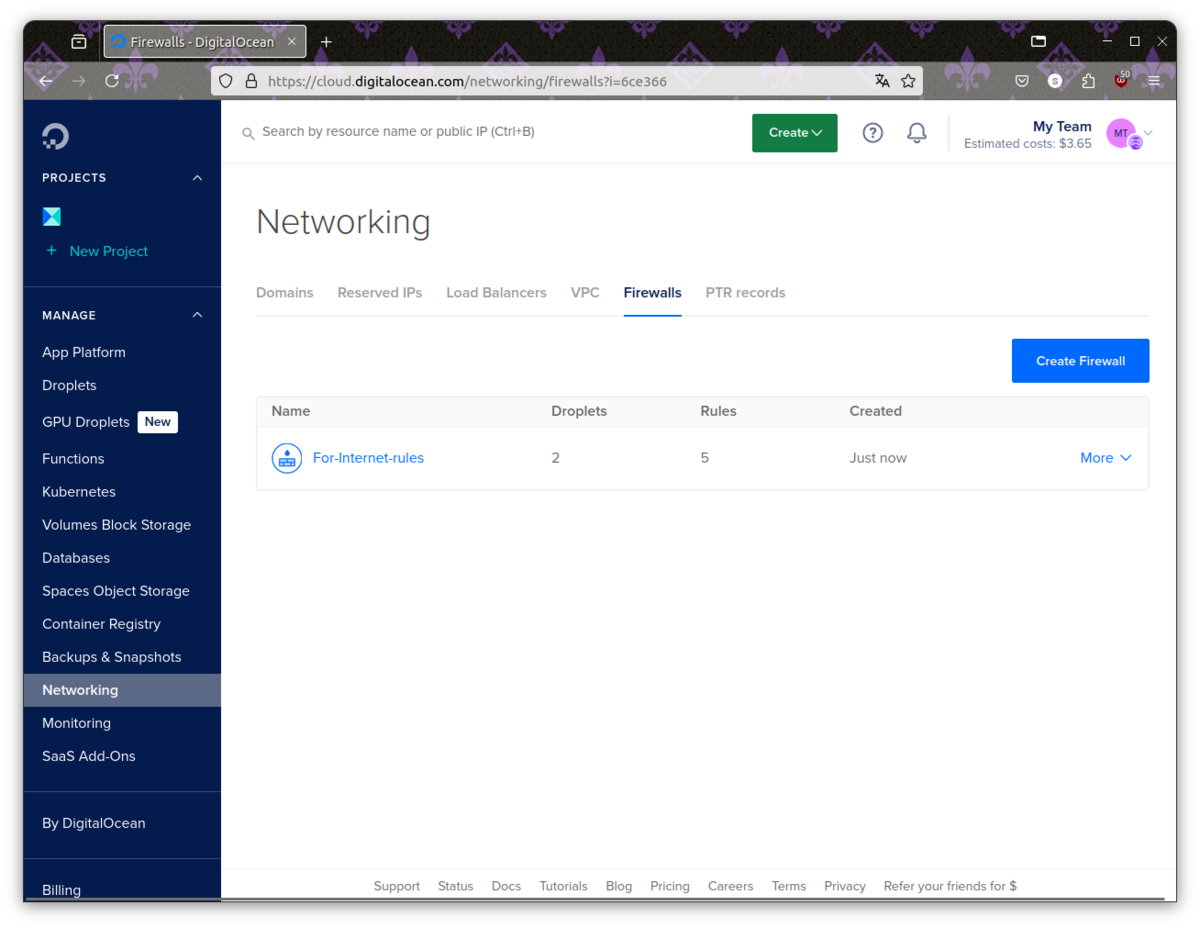The width and height of the screenshot is (1200, 928).
Task: Open the Pocket save icon in toolbar
Action: 1022,81
